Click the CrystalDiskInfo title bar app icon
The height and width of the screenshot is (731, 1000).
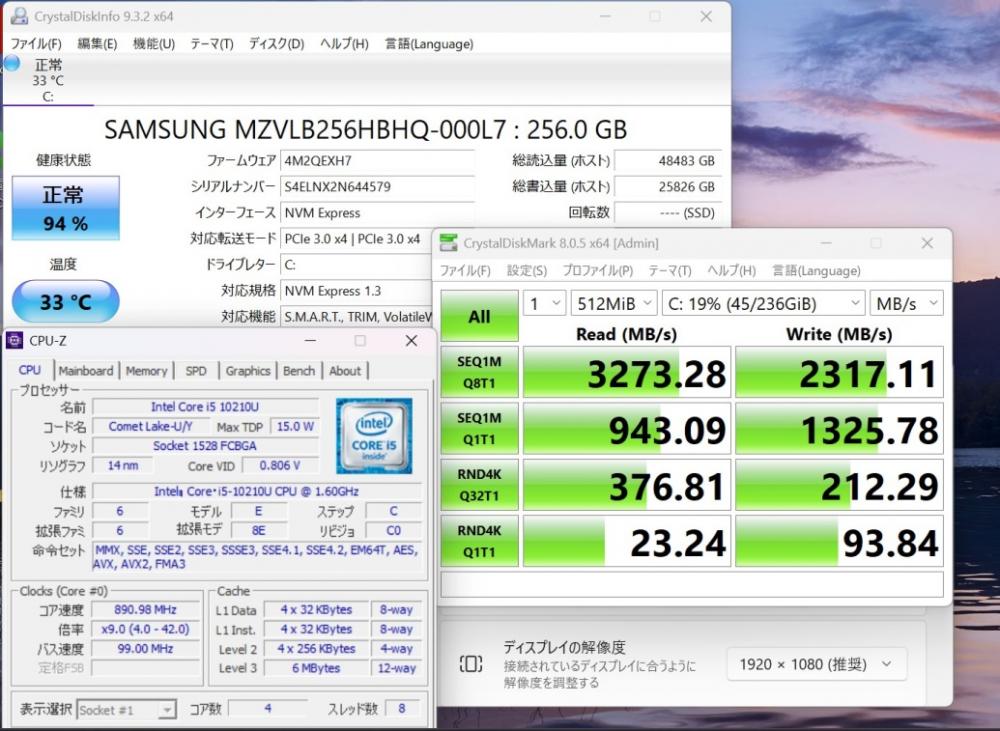(20, 16)
